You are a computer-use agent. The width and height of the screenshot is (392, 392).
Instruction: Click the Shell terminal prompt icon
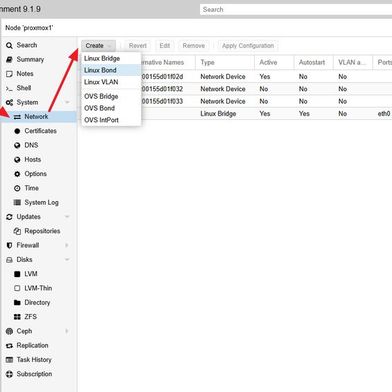pos(9,88)
